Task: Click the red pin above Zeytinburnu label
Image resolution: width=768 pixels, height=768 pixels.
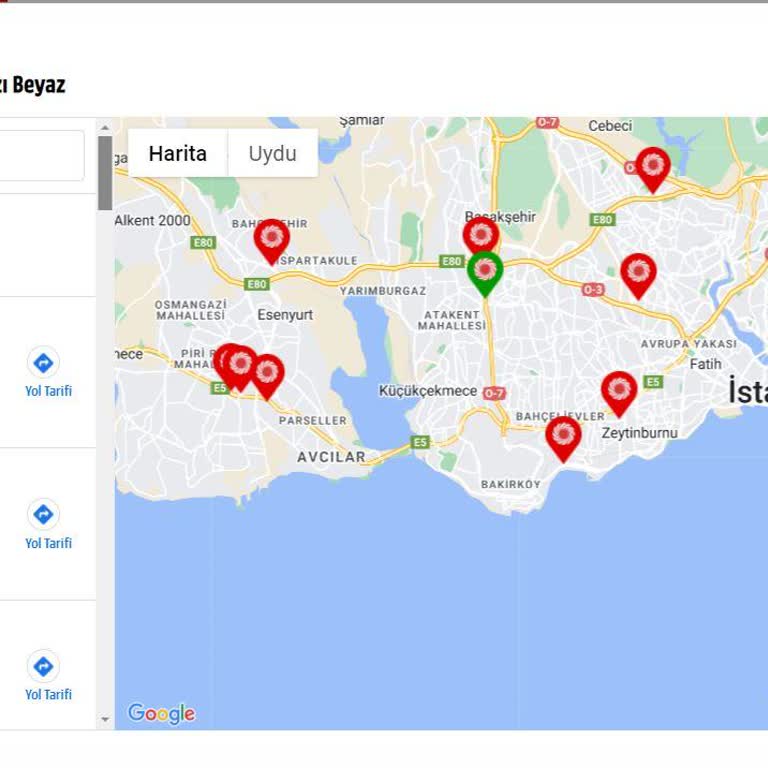Action: click(x=619, y=391)
